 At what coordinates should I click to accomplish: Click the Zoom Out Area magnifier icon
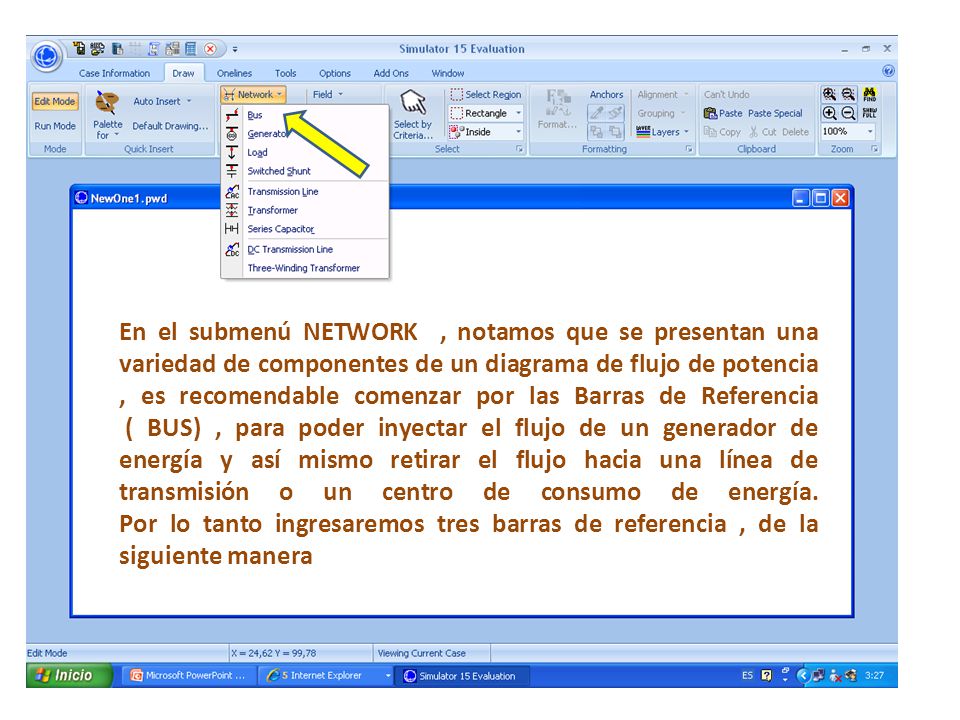[848, 94]
